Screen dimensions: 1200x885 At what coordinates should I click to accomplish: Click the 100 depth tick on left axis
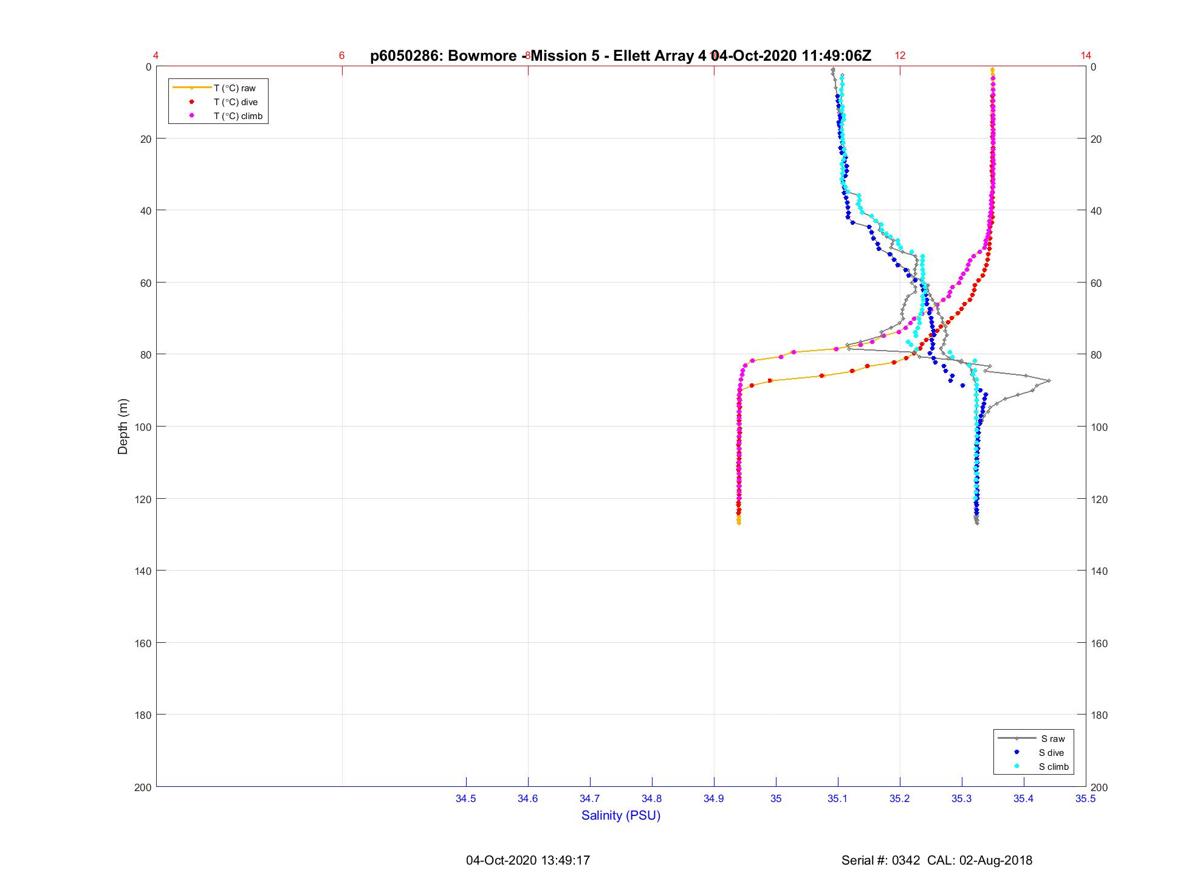pyautogui.click(x=142, y=427)
